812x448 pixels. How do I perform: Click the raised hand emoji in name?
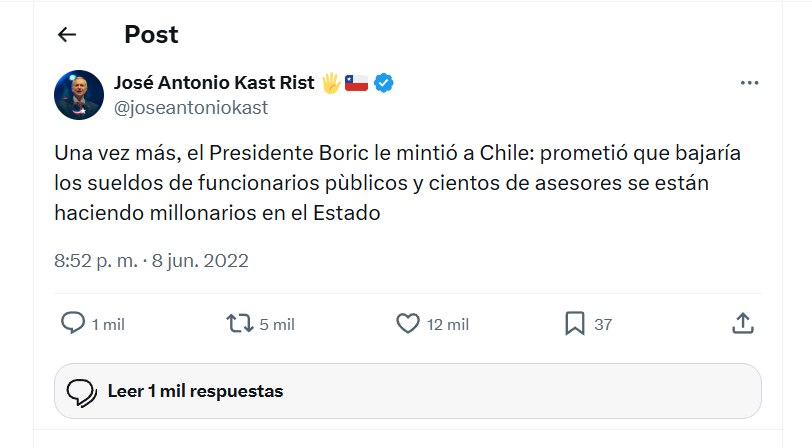(331, 83)
